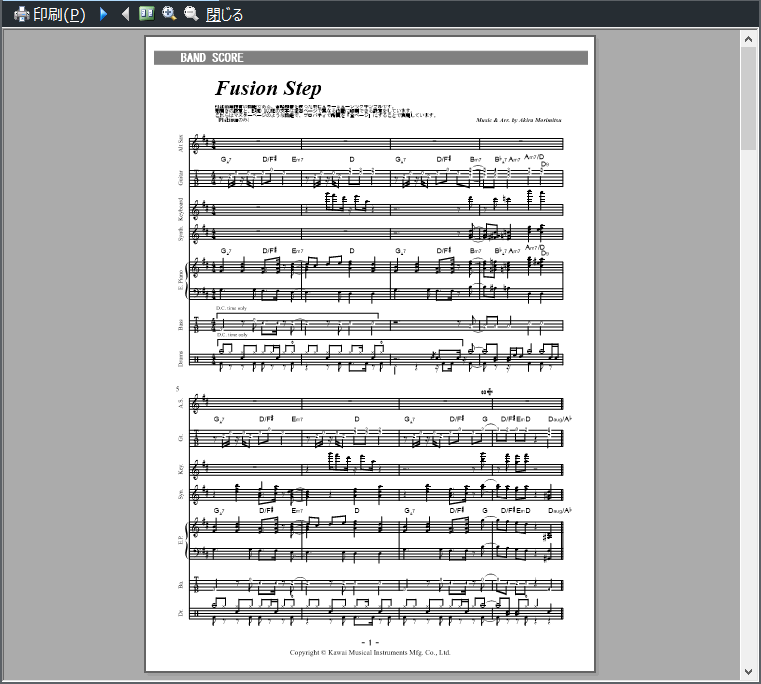Toggle two-page view icon
This screenshot has height=684, width=761.
pyautogui.click(x=147, y=14)
